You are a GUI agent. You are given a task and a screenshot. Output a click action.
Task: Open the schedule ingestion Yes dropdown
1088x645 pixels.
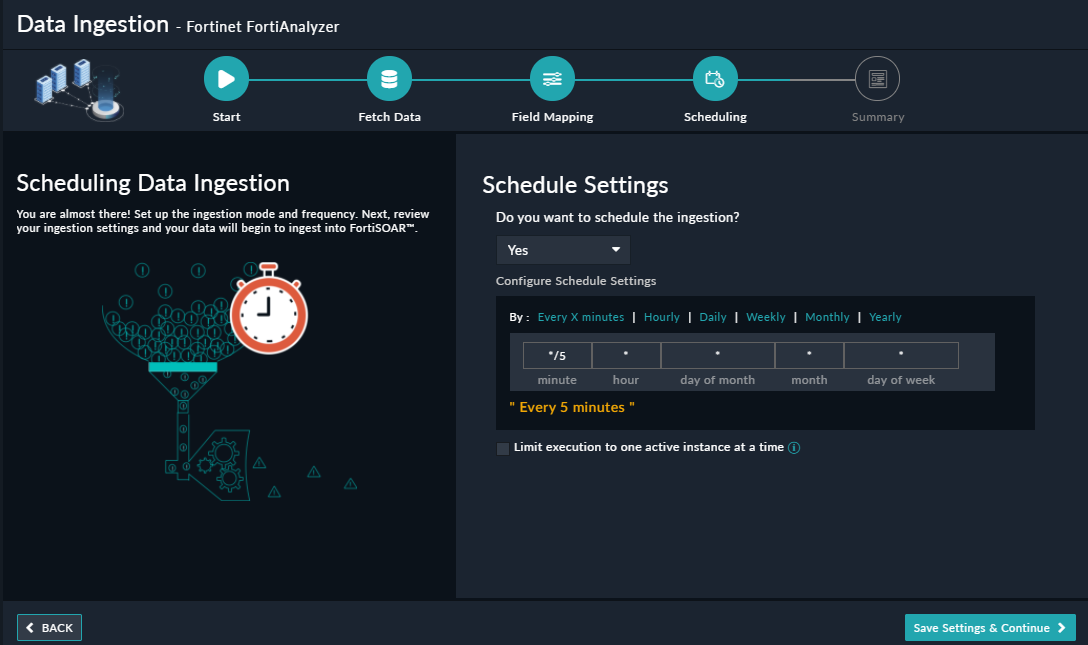click(563, 250)
